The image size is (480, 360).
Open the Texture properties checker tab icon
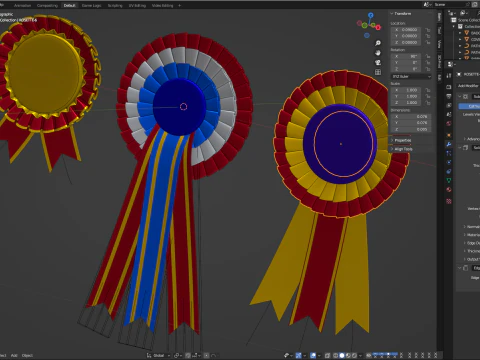[x=449, y=201]
